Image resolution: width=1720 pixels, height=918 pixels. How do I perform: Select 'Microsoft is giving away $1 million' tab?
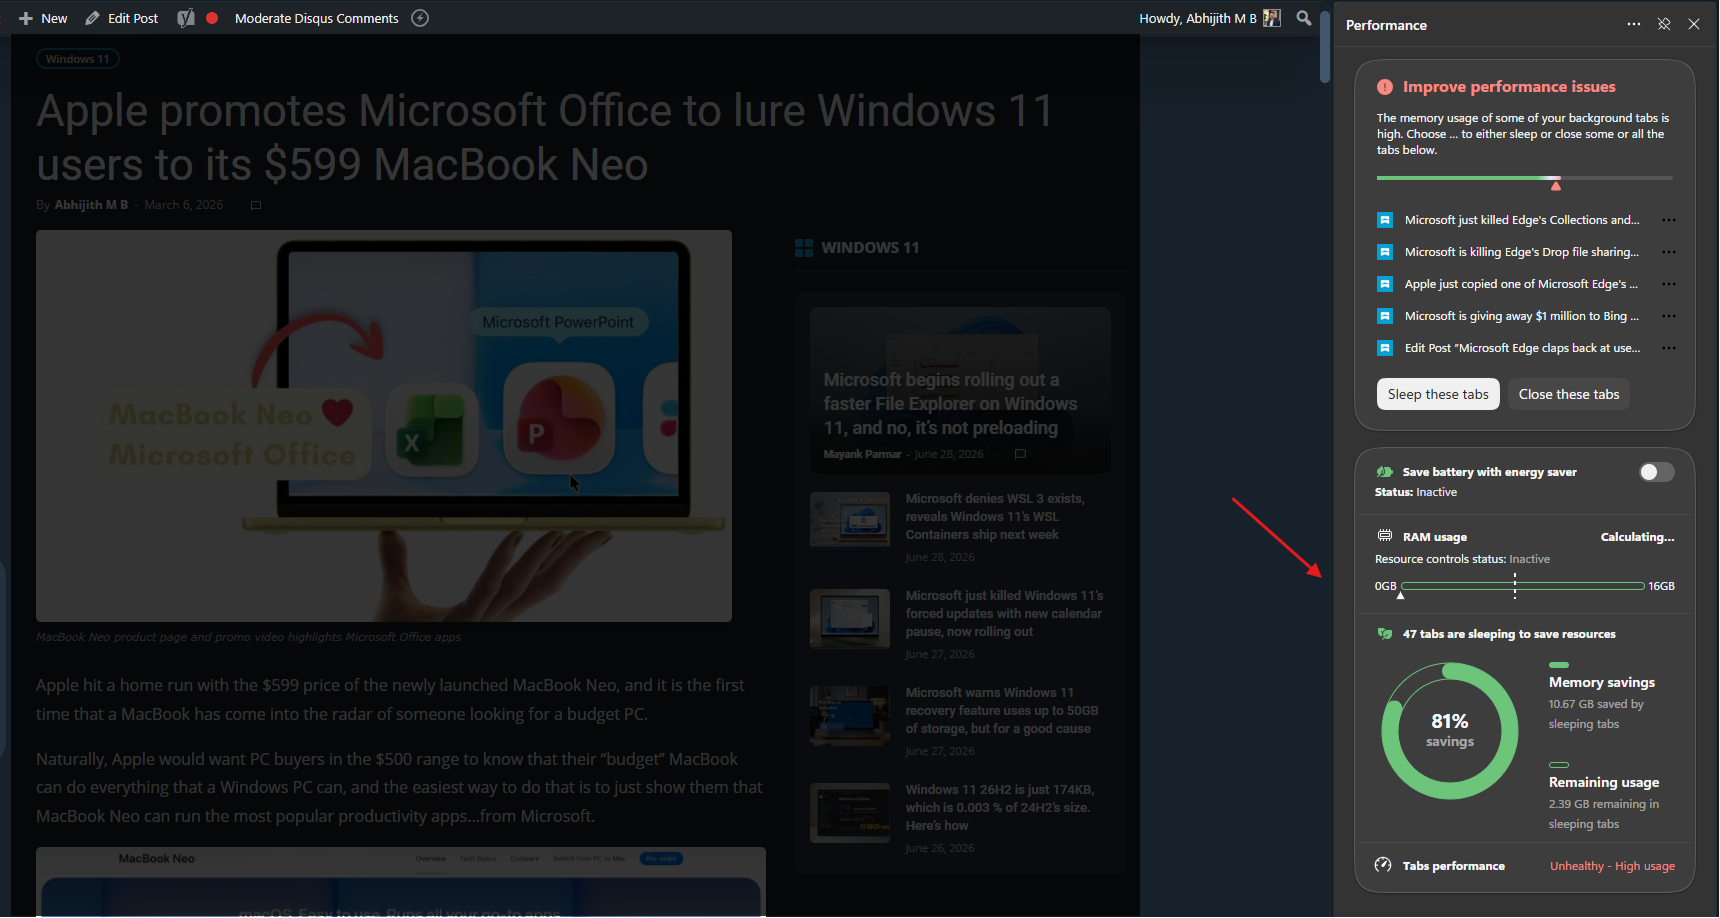click(1522, 316)
